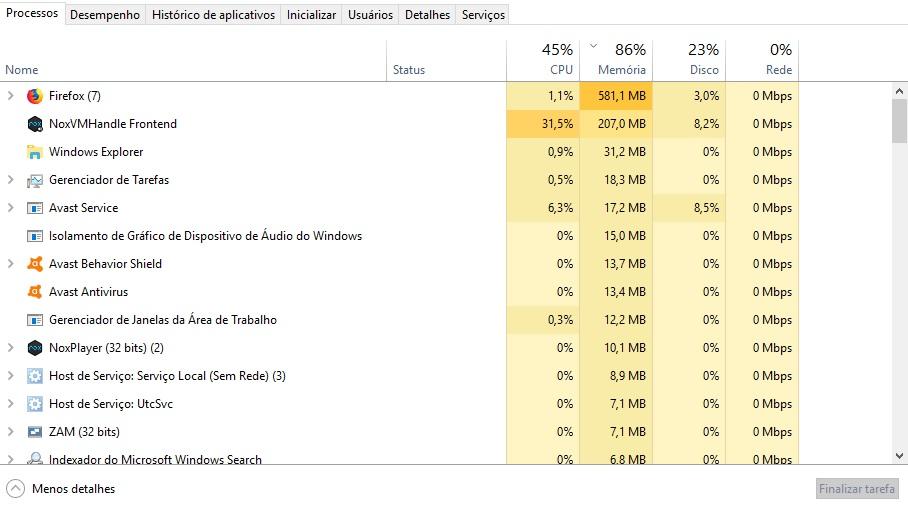Switch to the Processos tab
Screen dimensions: 908x513
tap(32, 13)
